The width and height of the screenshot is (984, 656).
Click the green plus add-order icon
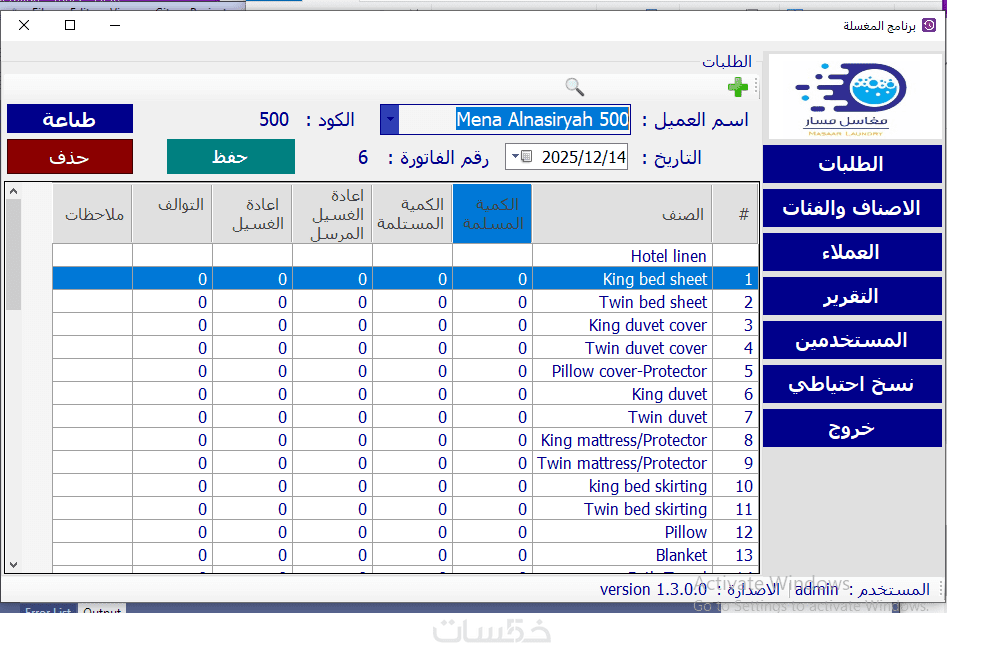(737, 87)
